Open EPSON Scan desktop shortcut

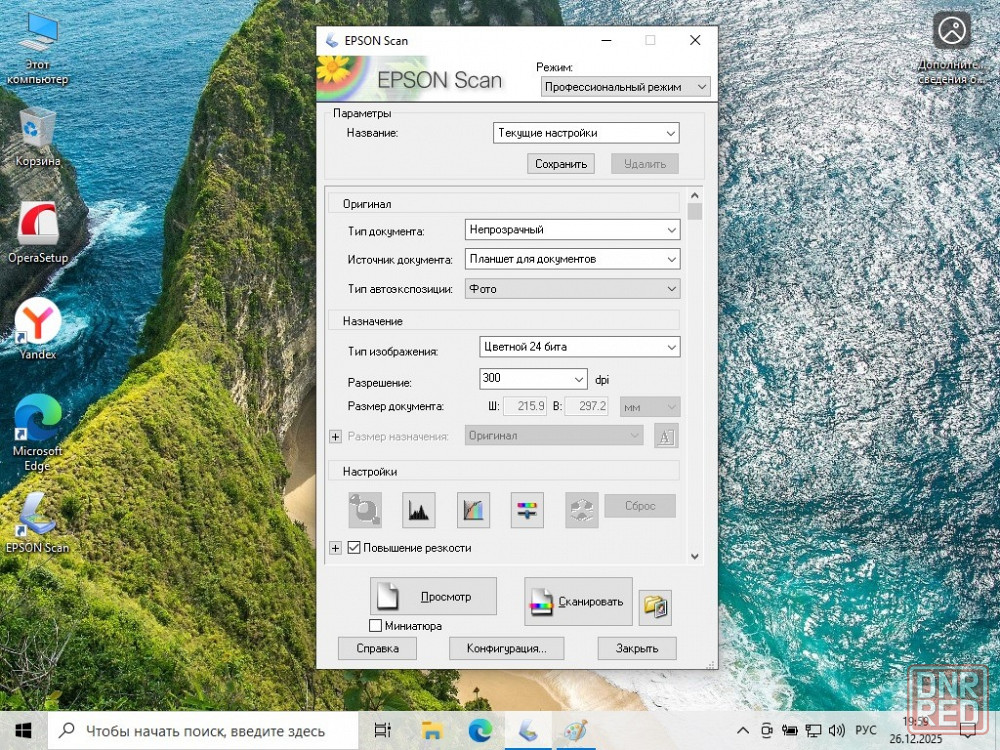click(37, 523)
